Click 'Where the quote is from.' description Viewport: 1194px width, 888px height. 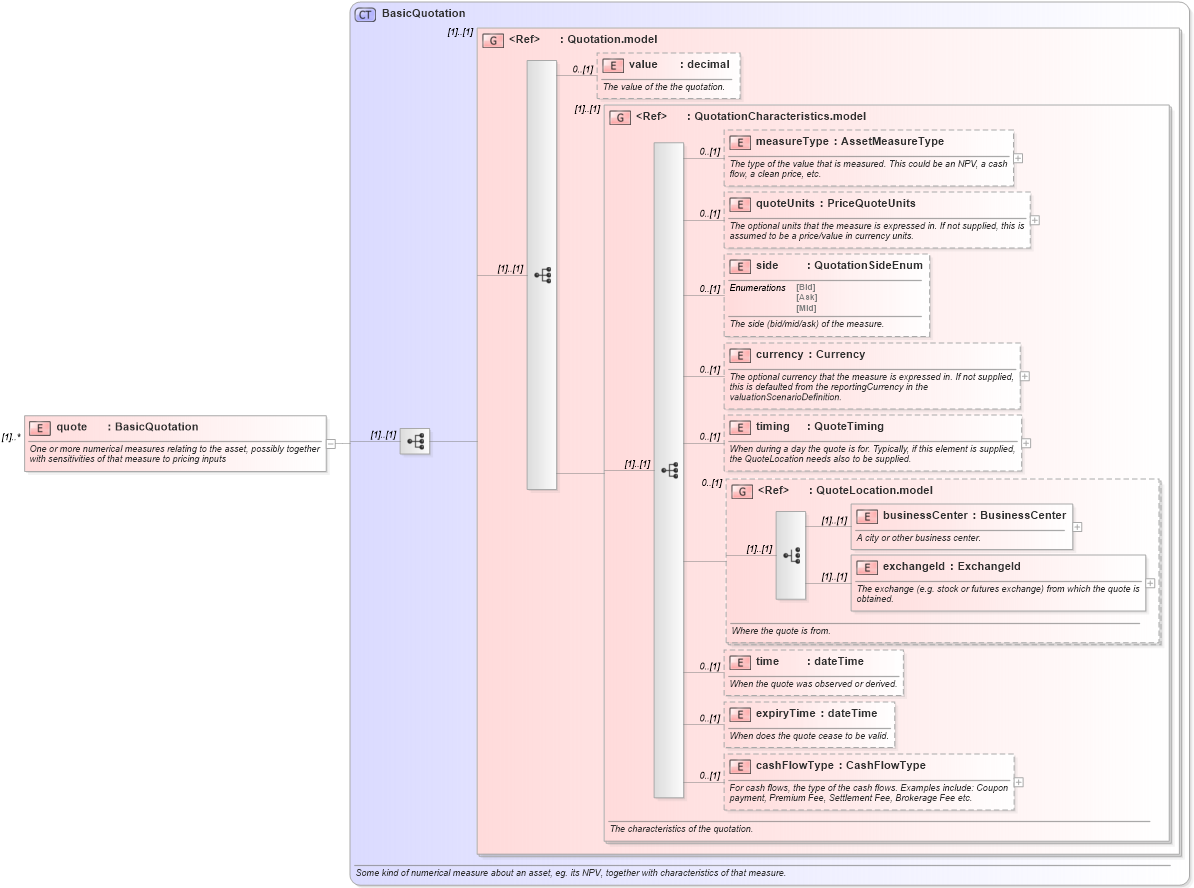(781, 631)
